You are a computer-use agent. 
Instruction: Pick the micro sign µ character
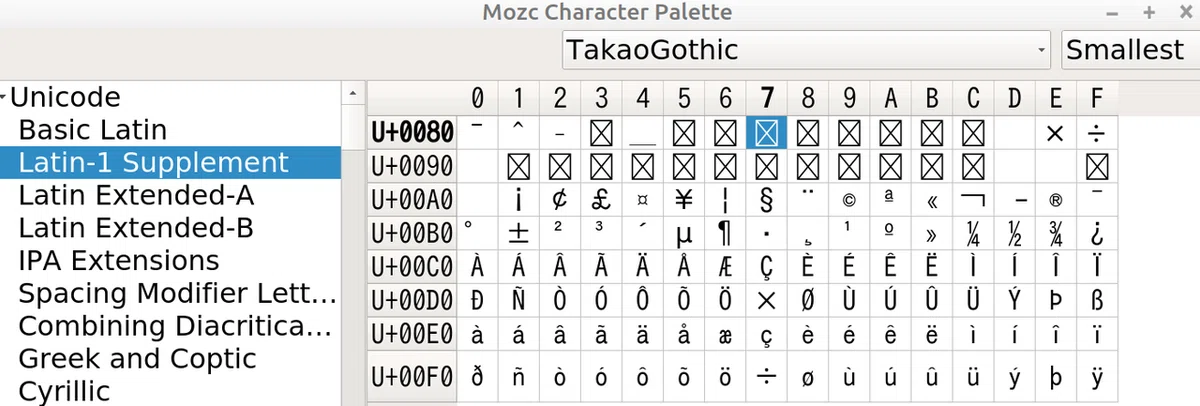684,233
